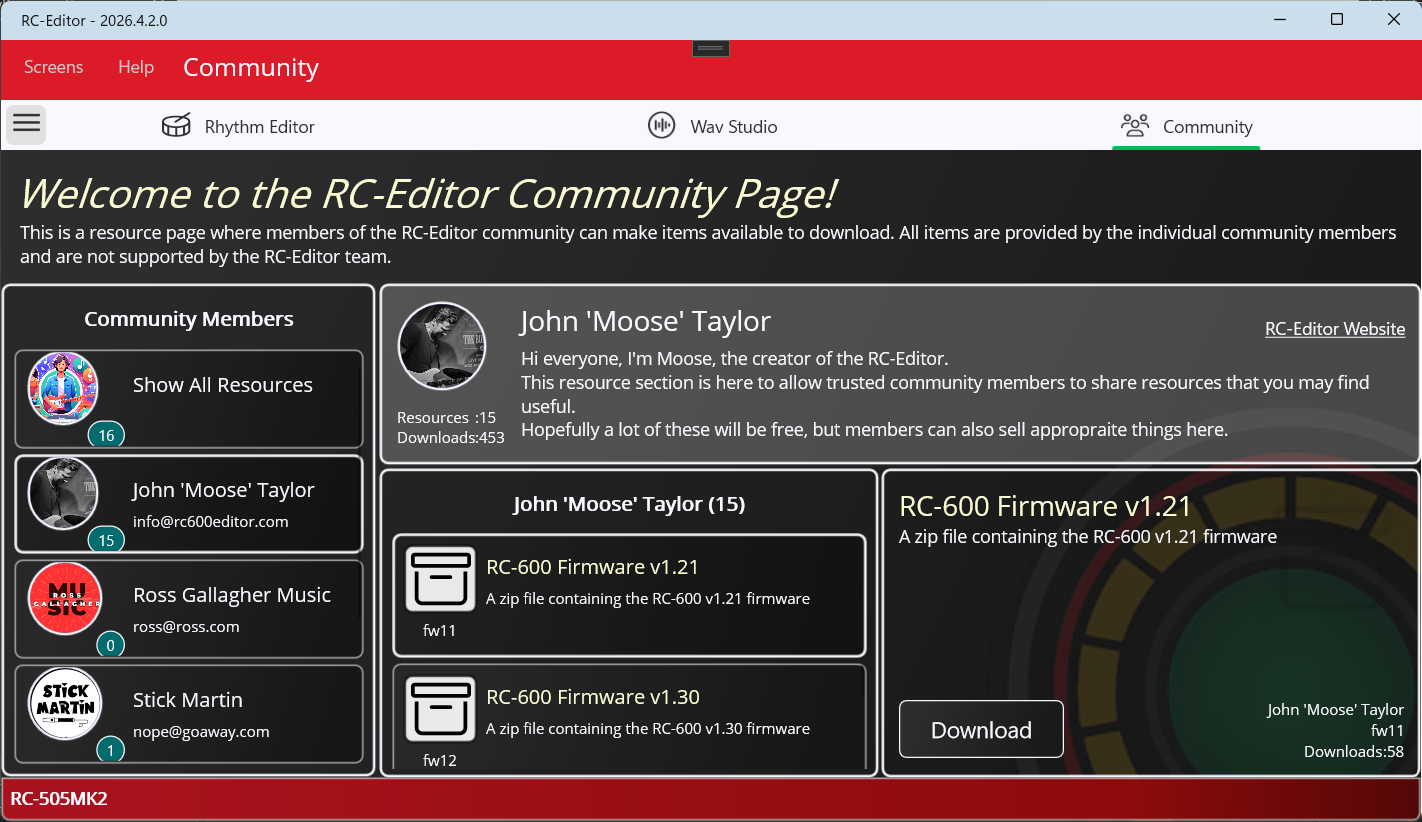Open the Screens menu
Viewport: 1422px width, 822px height.
[x=54, y=67]
